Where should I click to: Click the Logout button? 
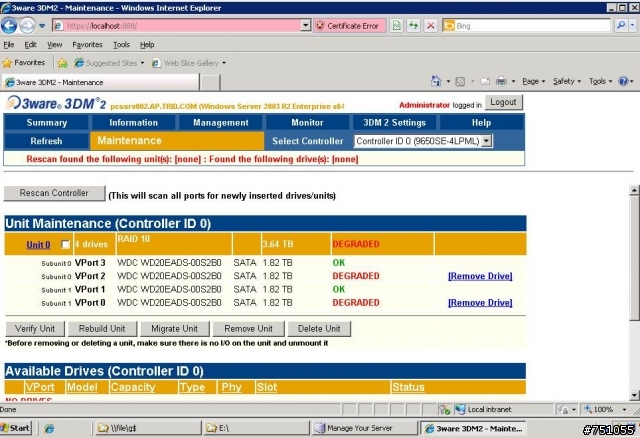tap(503, 102)
